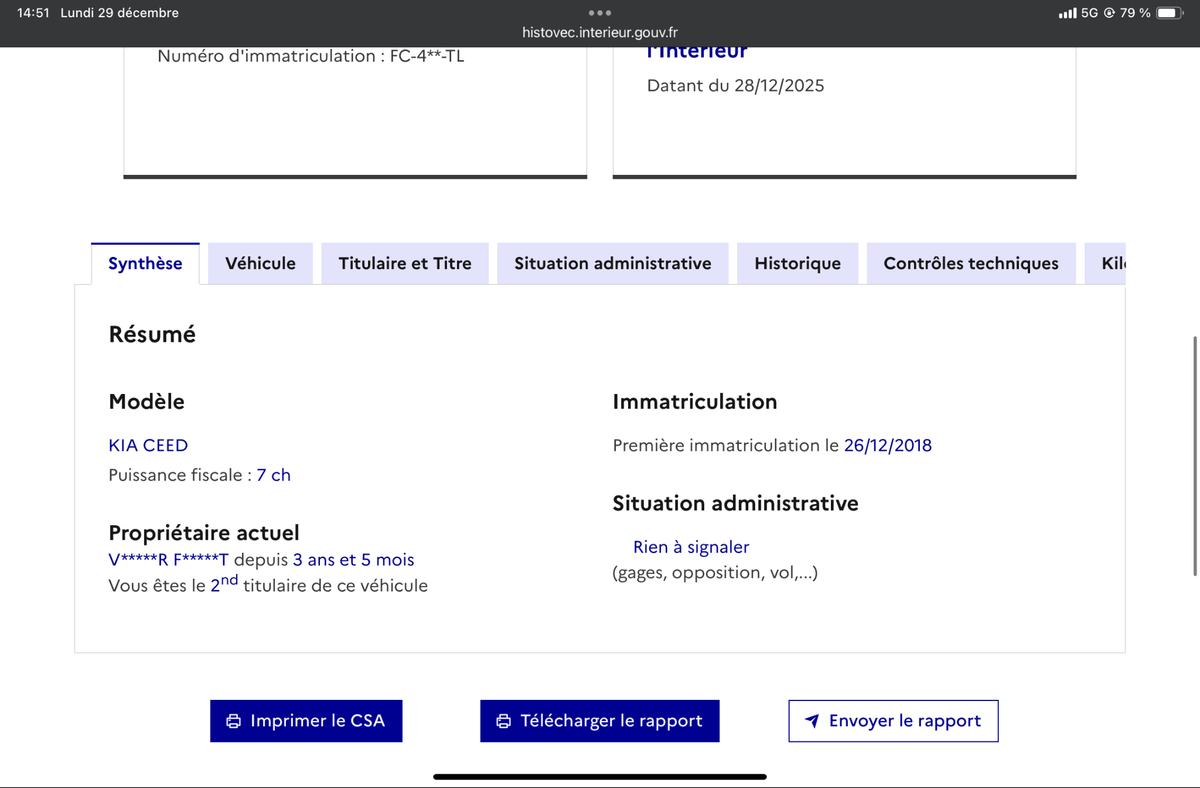The image size is (1200, 788).
Task: Click the 3 ans et 5 mois duration
Action: [353, 560]
